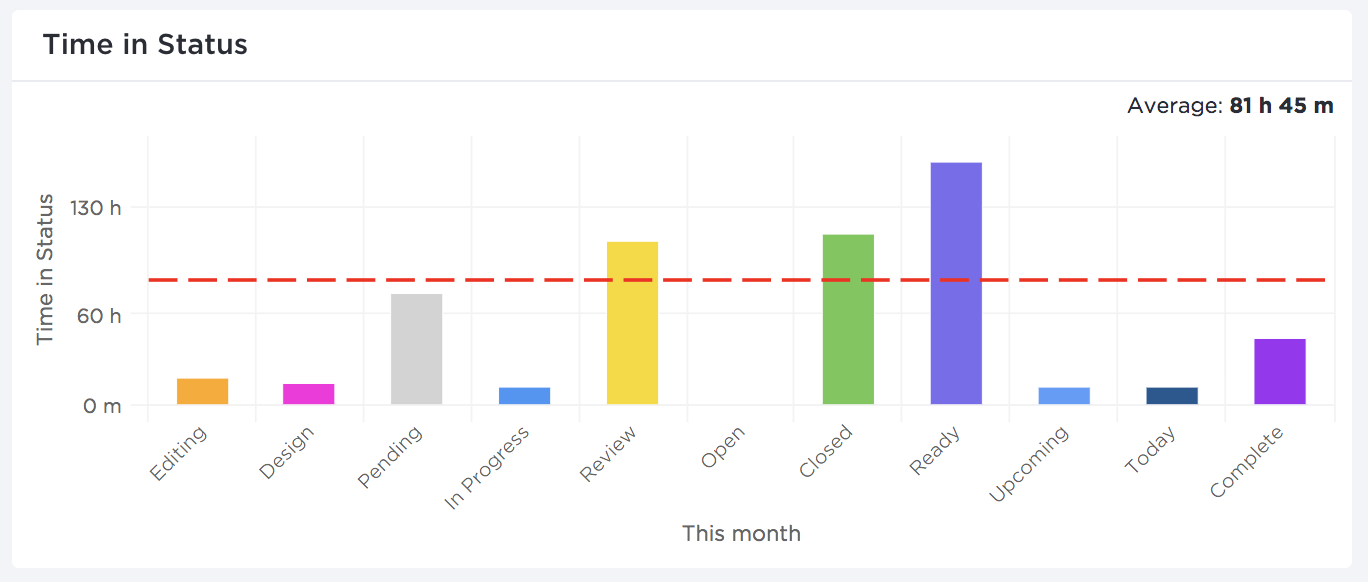Click the Average 81 h 45 m label

1230,106
